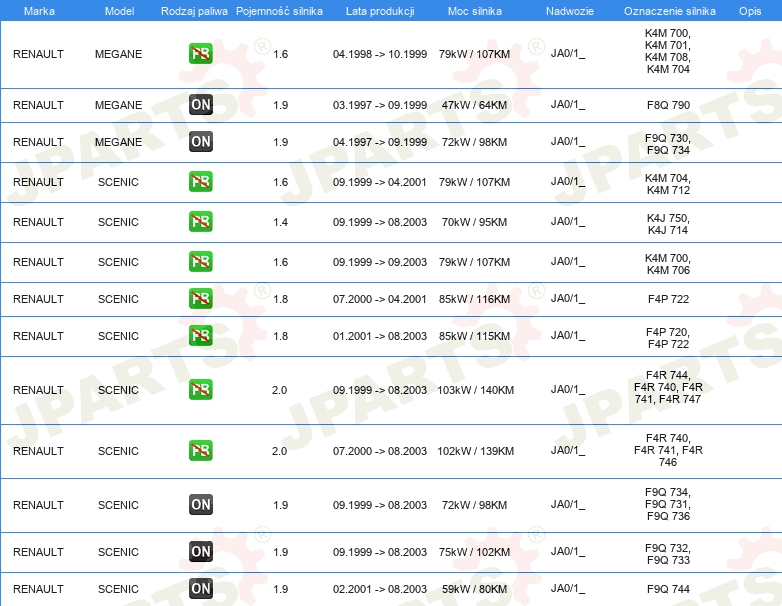Image resolution: width=782 pixels, height=606 pixels.
Task: Click engine codes starting with F4R 744
Action: click(x=668, y=387)
